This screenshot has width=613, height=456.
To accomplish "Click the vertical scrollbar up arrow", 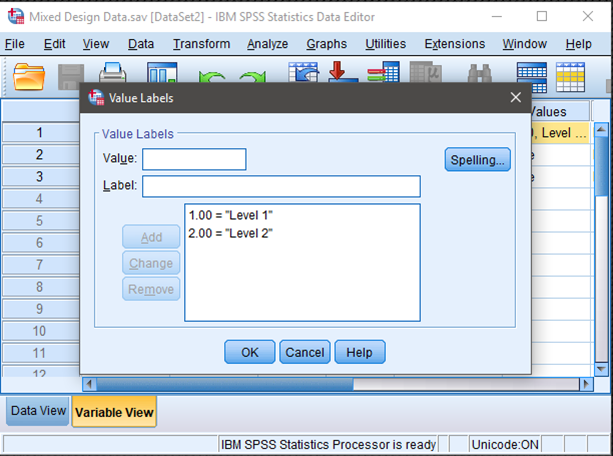I will (x=601, y=129).
